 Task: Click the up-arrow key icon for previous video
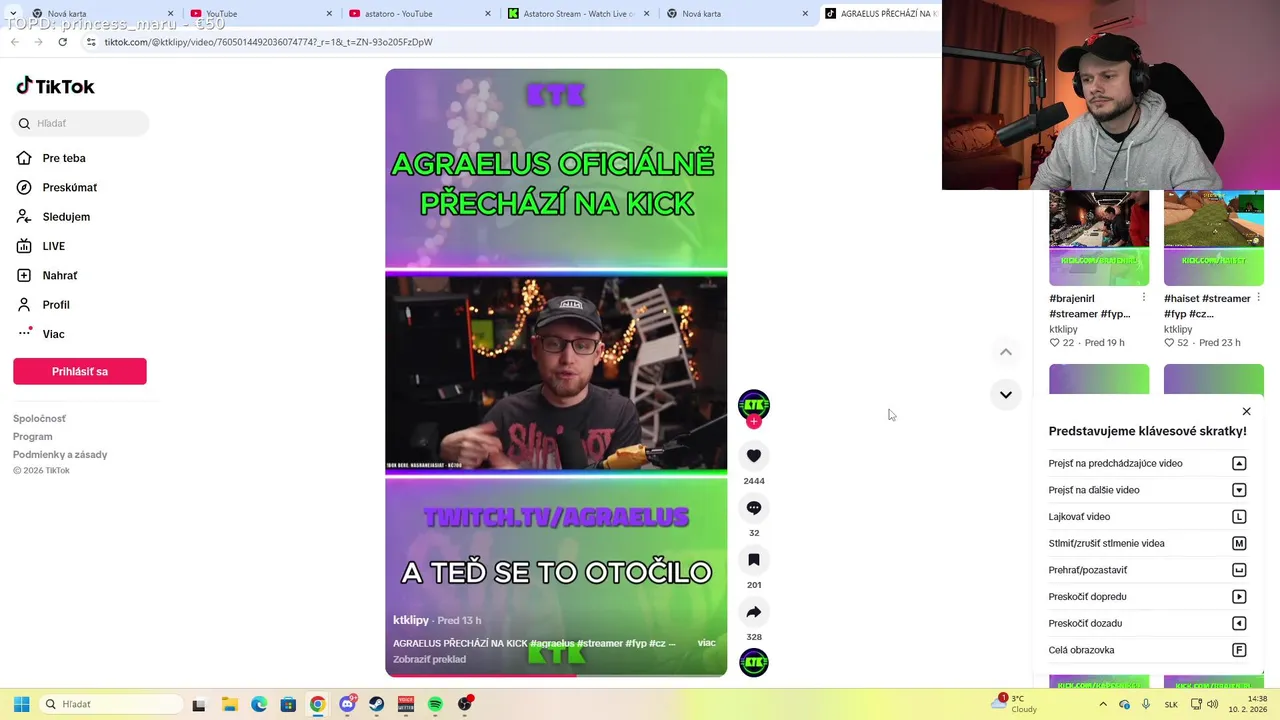[x=1239, y=463]
